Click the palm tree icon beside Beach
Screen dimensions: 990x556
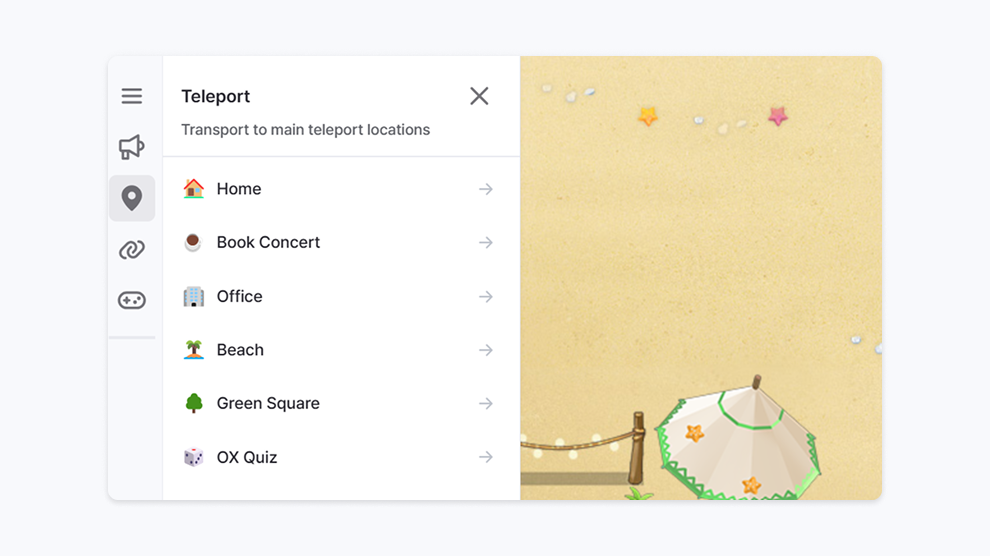[x=194, y=350]
